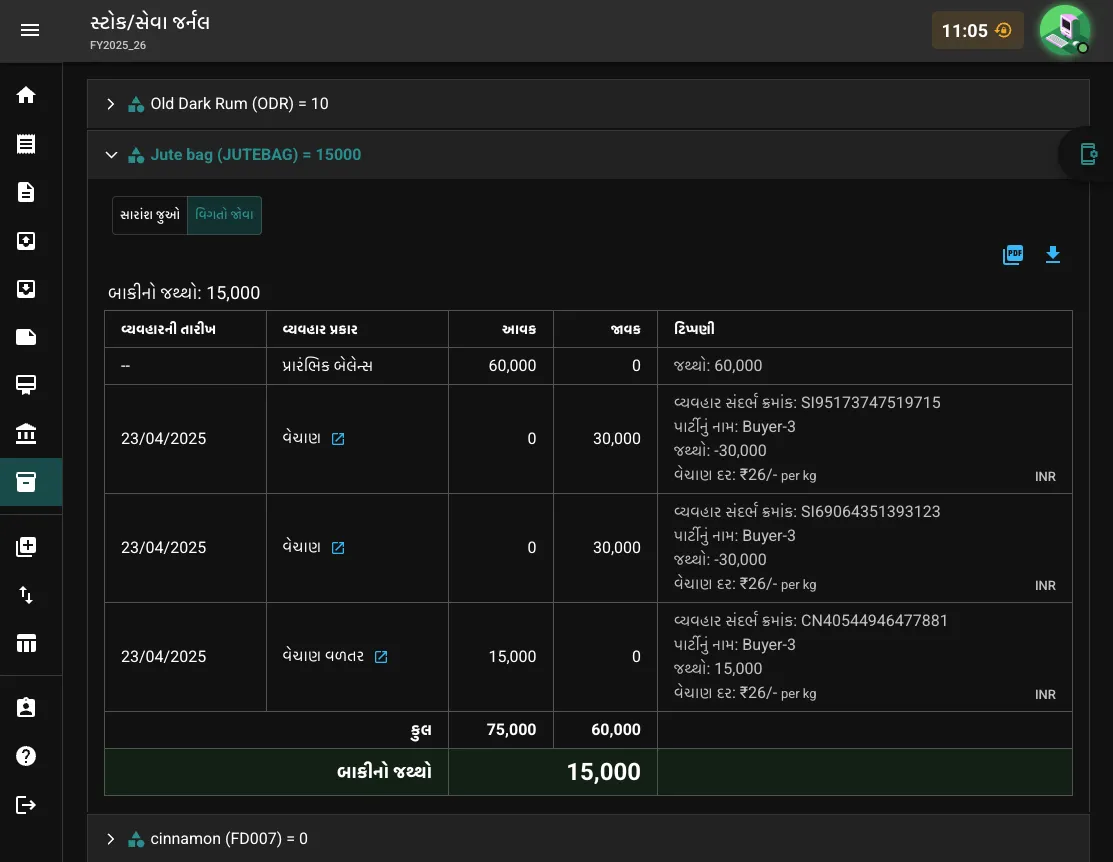
Task: Download the stock journal data
Action: pos(1053,254)
